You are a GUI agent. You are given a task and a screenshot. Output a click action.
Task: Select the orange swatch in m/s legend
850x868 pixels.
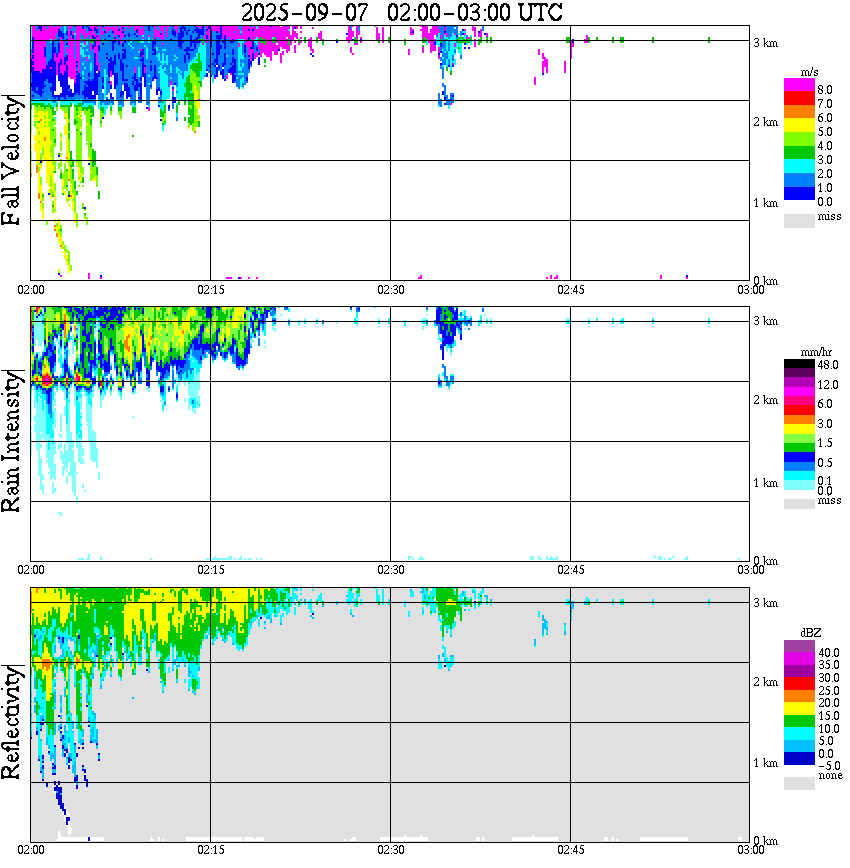(x=799, y=112)
